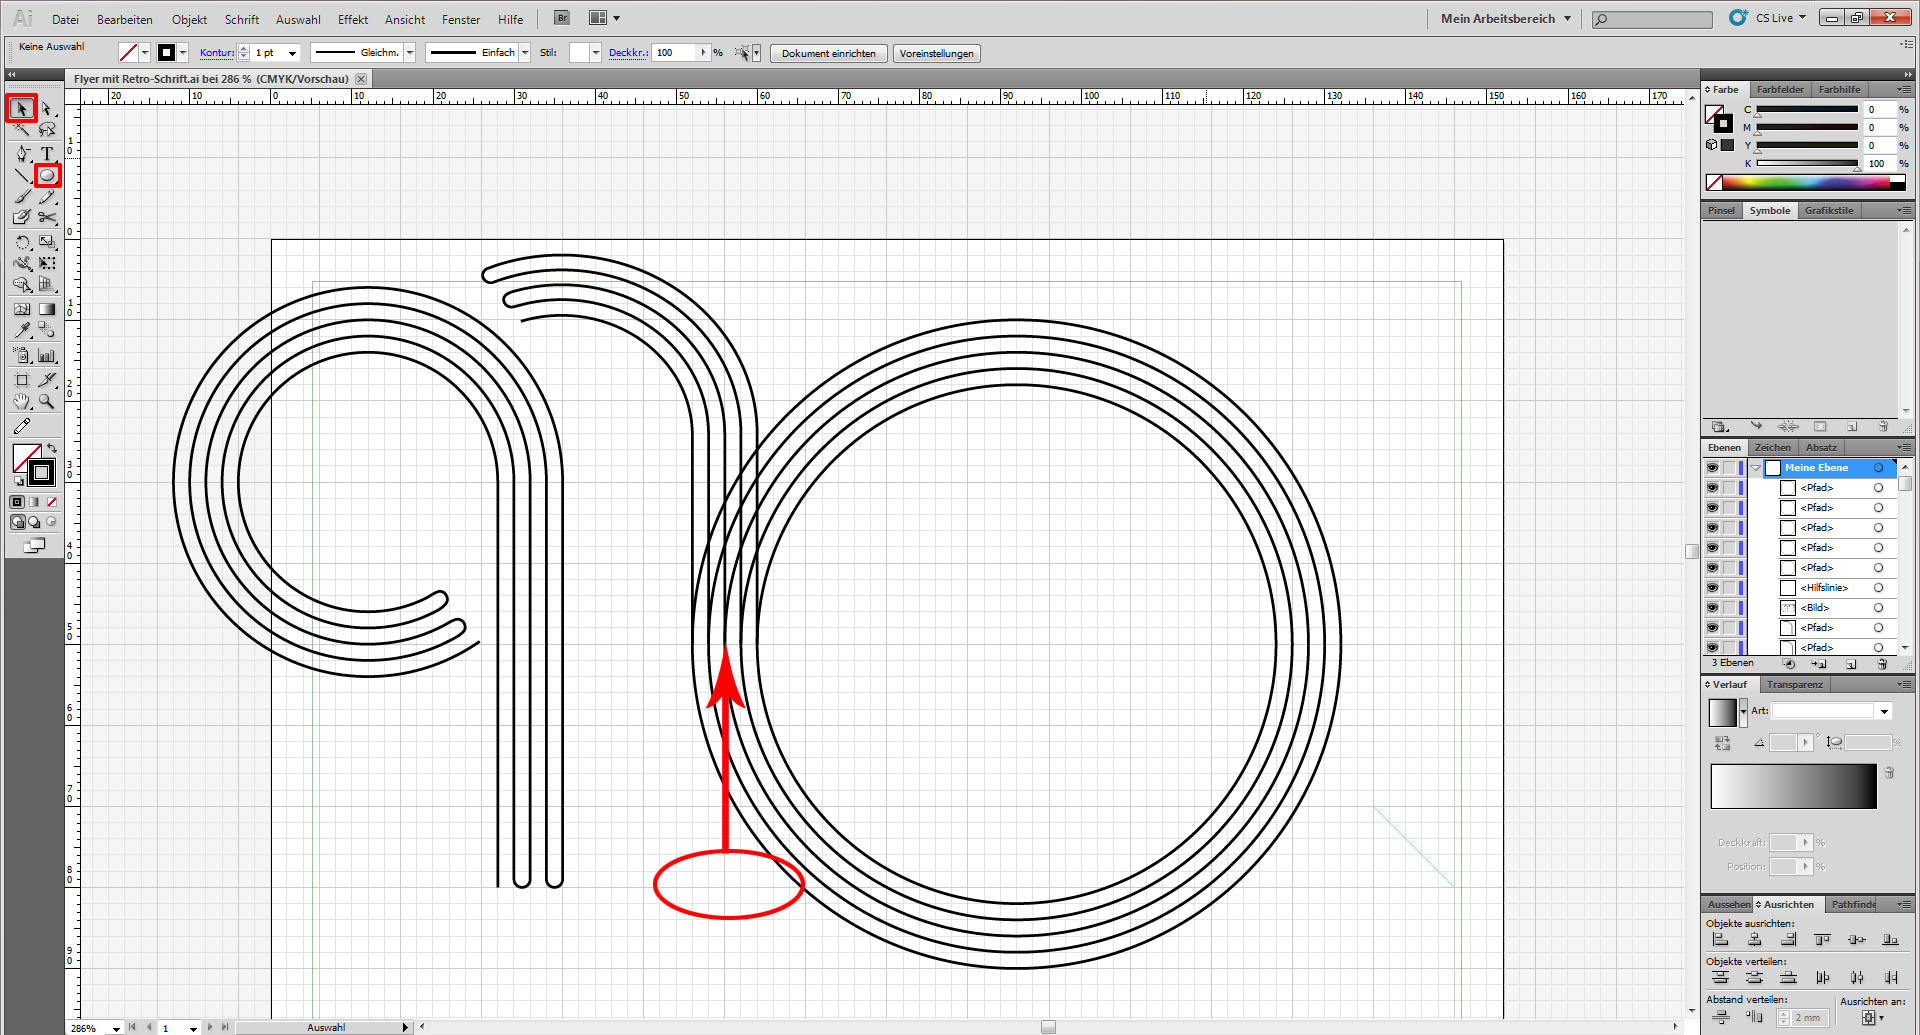Toggle visibility of the Hilfslinie item

click(x=1712, y=588)
